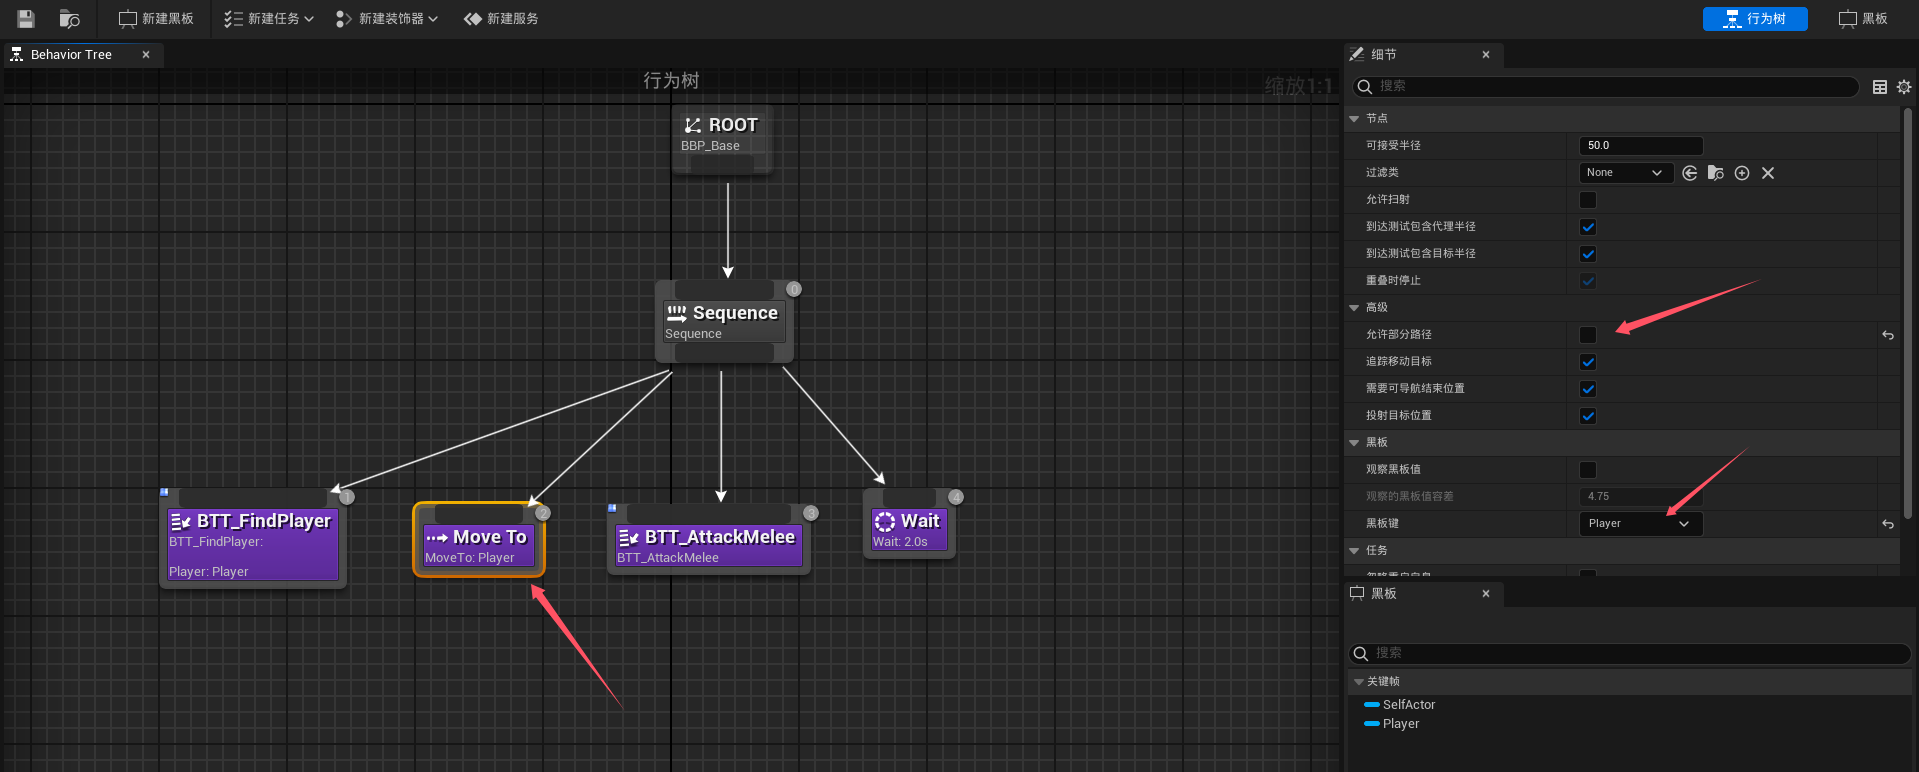Click the create-new plus icon for 过滤类
Image resolution: width=1919 pixels, height=772 pixels.
(1742, 173)
